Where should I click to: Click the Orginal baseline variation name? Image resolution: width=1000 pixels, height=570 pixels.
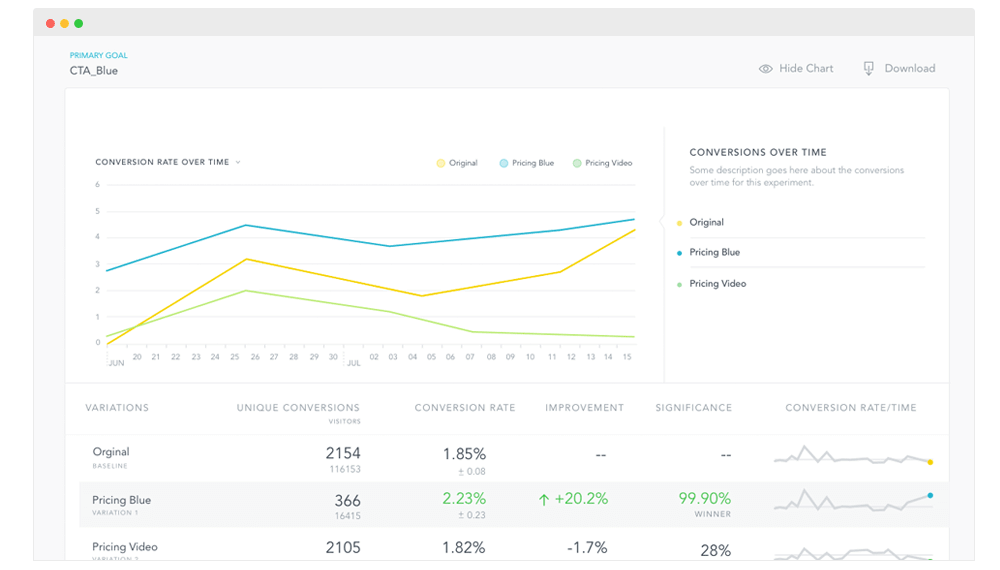coord(111,452)
